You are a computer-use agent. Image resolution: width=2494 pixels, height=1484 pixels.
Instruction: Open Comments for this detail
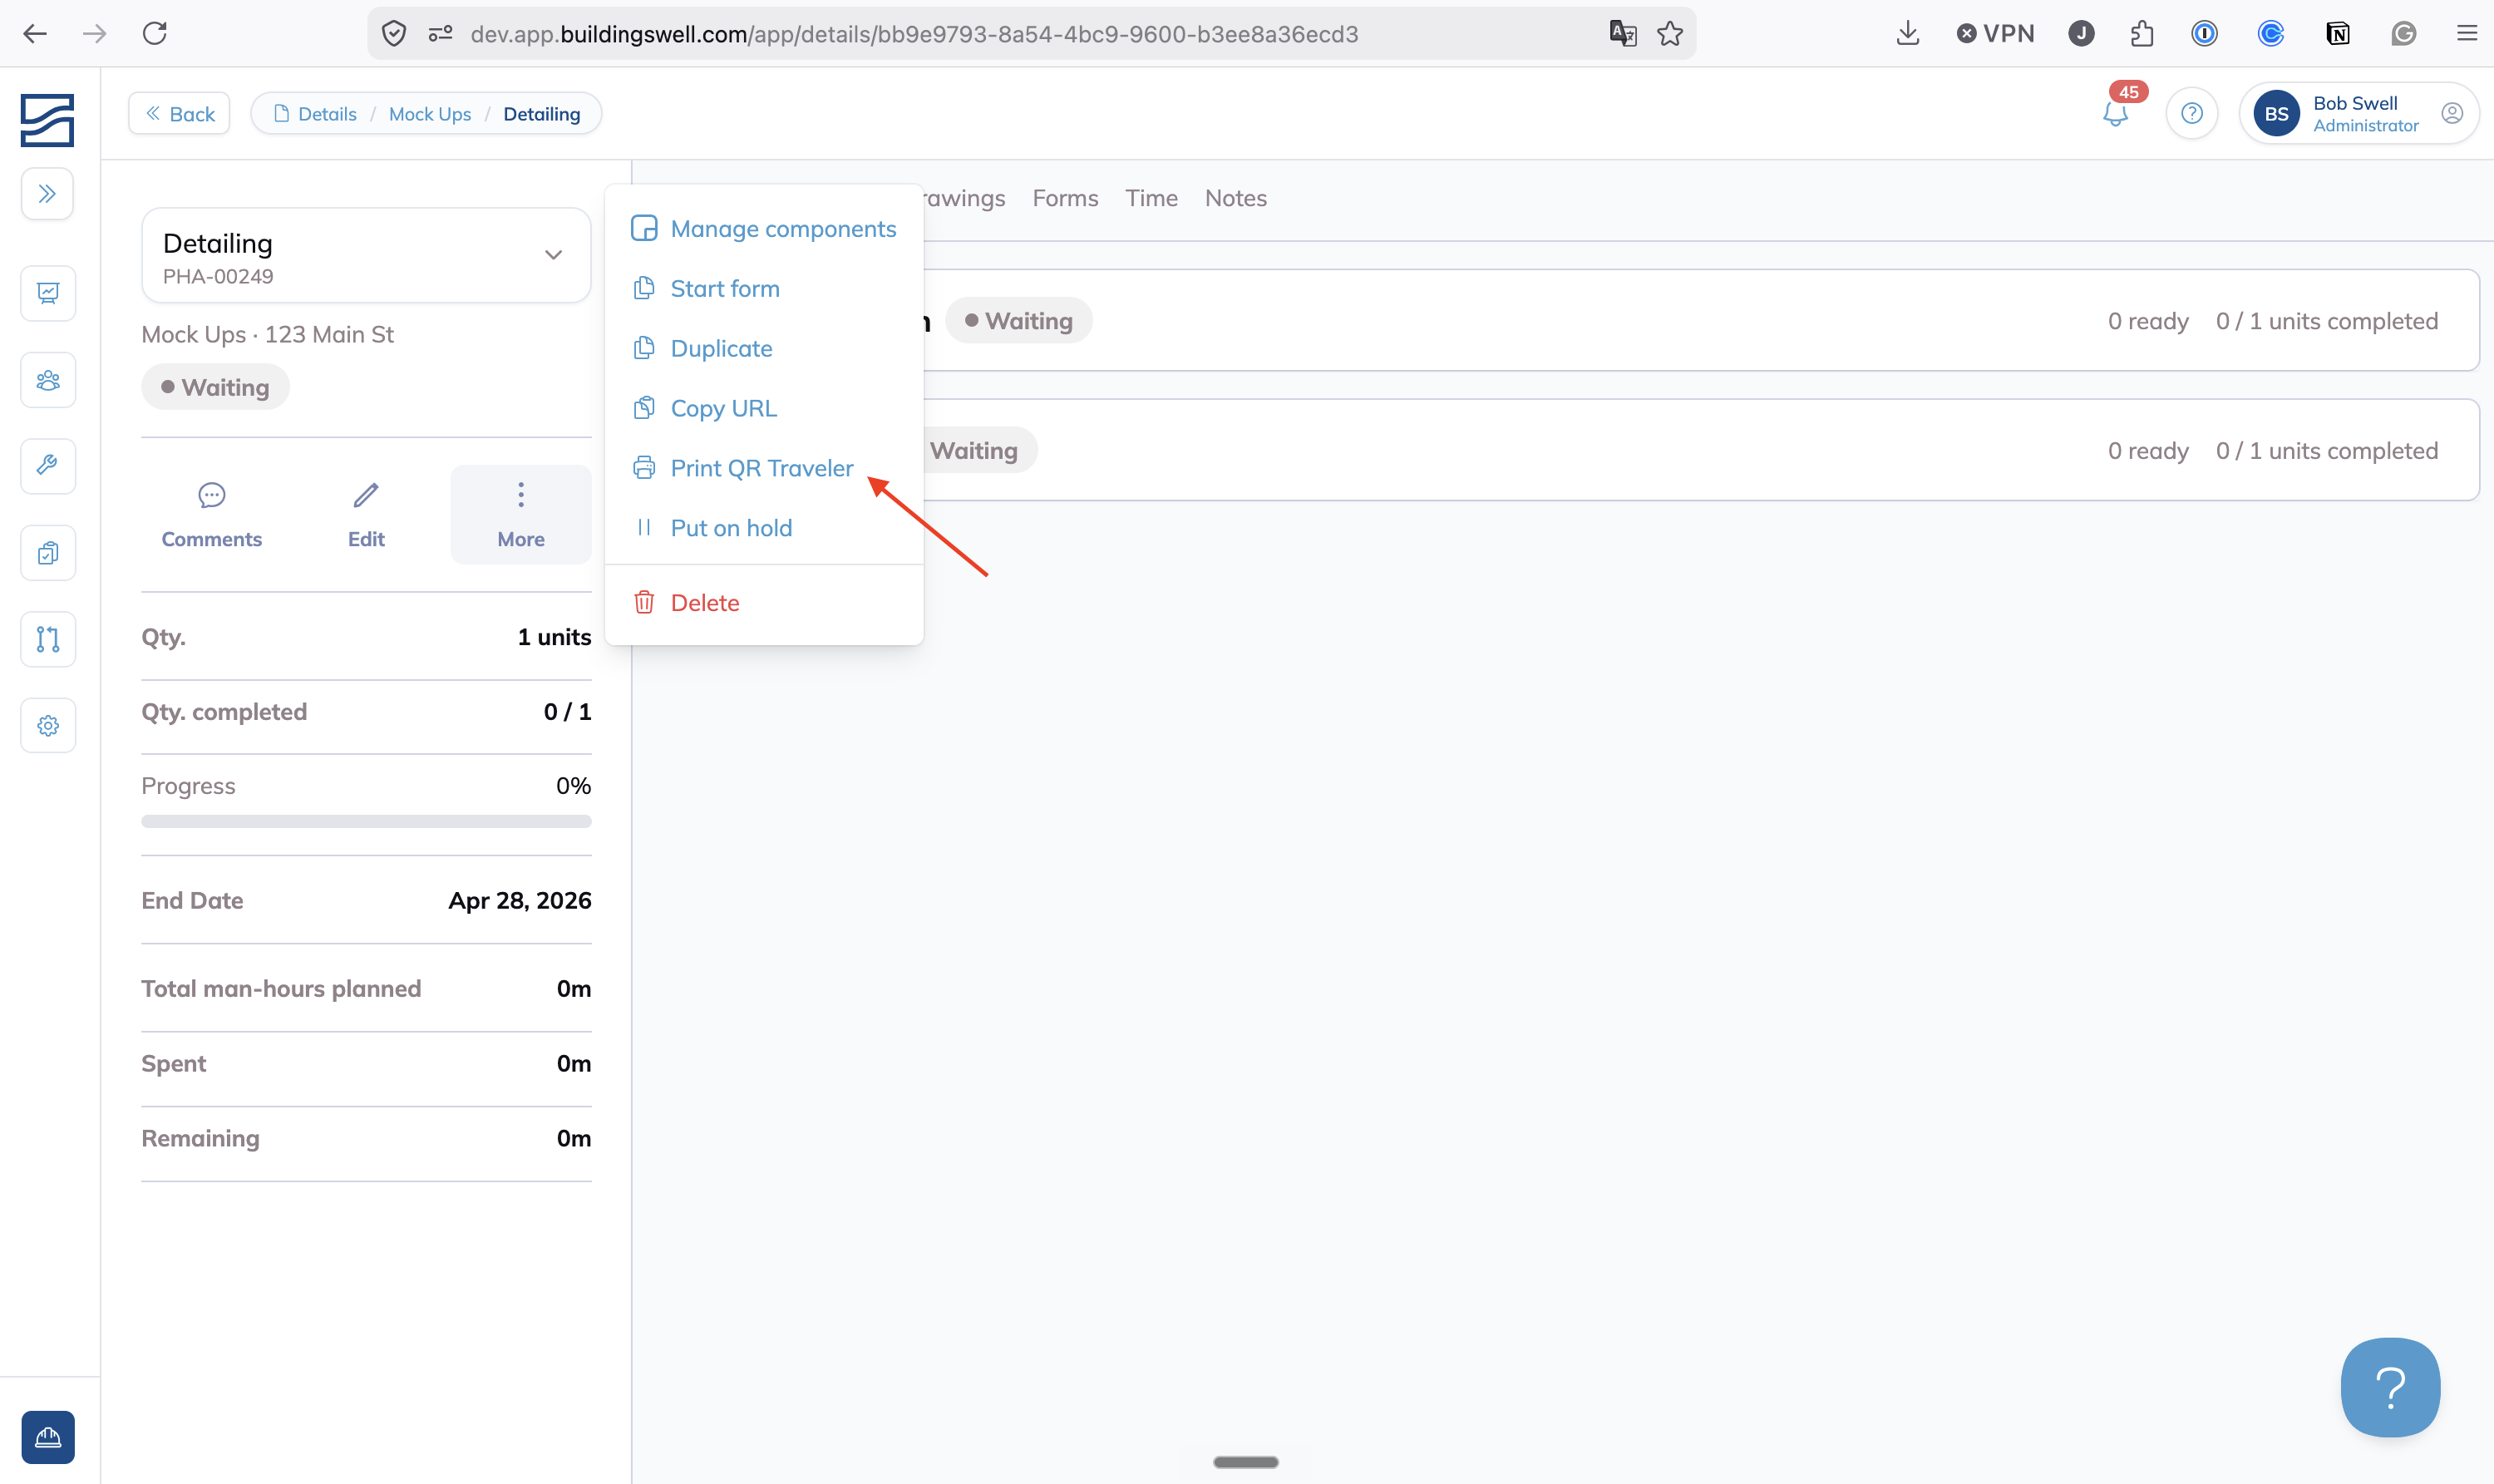(x=212, y=515)
